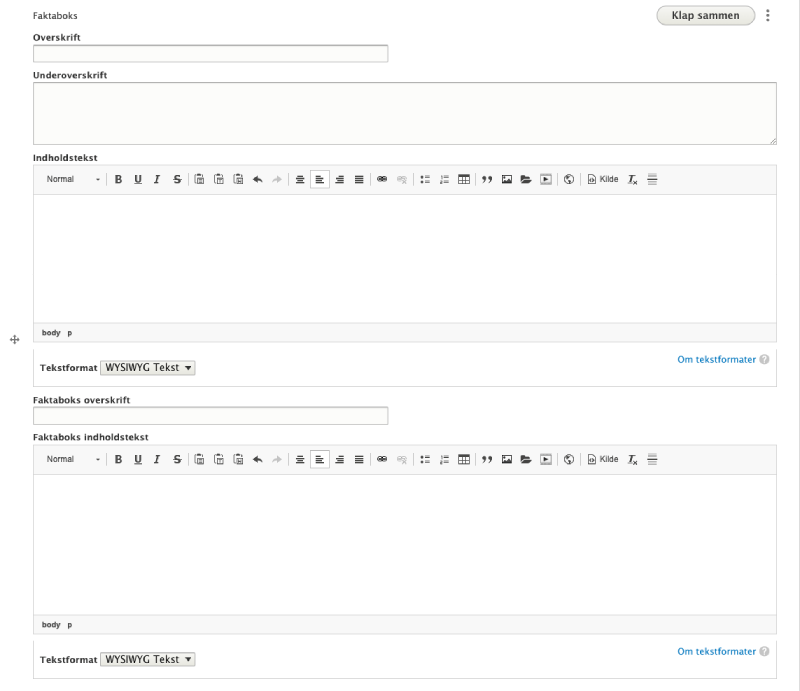Click undo arrow in Indholdstekst toolbar

[257, 180]
